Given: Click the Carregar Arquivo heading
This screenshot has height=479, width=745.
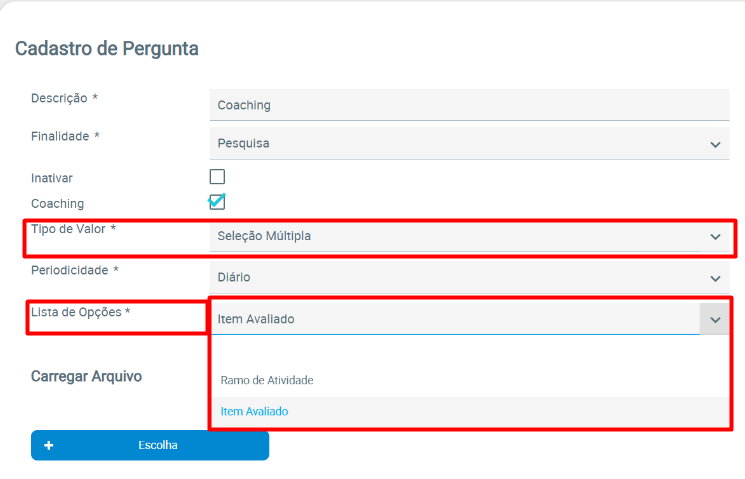Looking at the screenshot, I should pyautogui.click(x=86, y=376).
